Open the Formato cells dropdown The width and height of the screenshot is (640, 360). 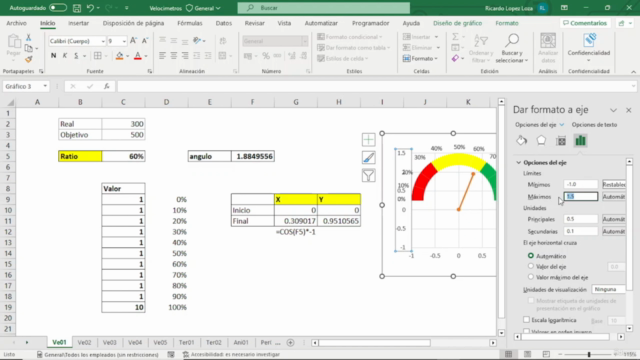pyautogui.click(x=420, y=58)
